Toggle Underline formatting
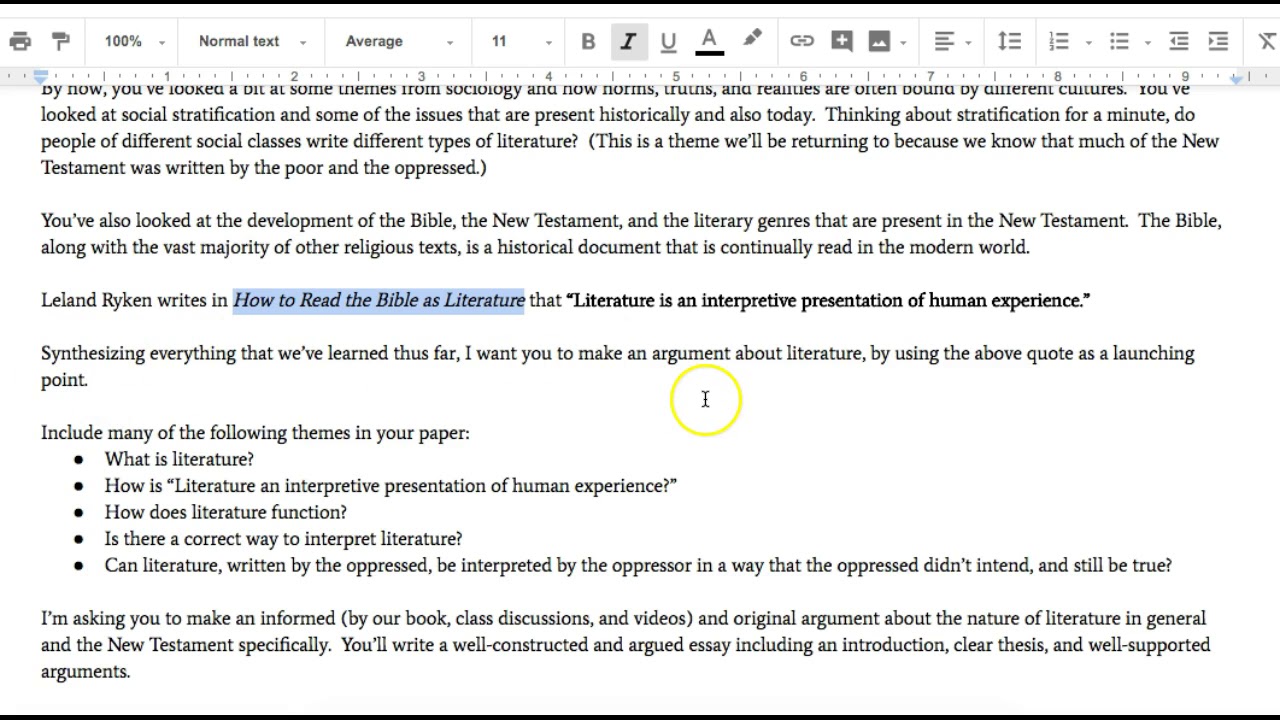This screenshot has height=720, width=1280. (668, 41)
